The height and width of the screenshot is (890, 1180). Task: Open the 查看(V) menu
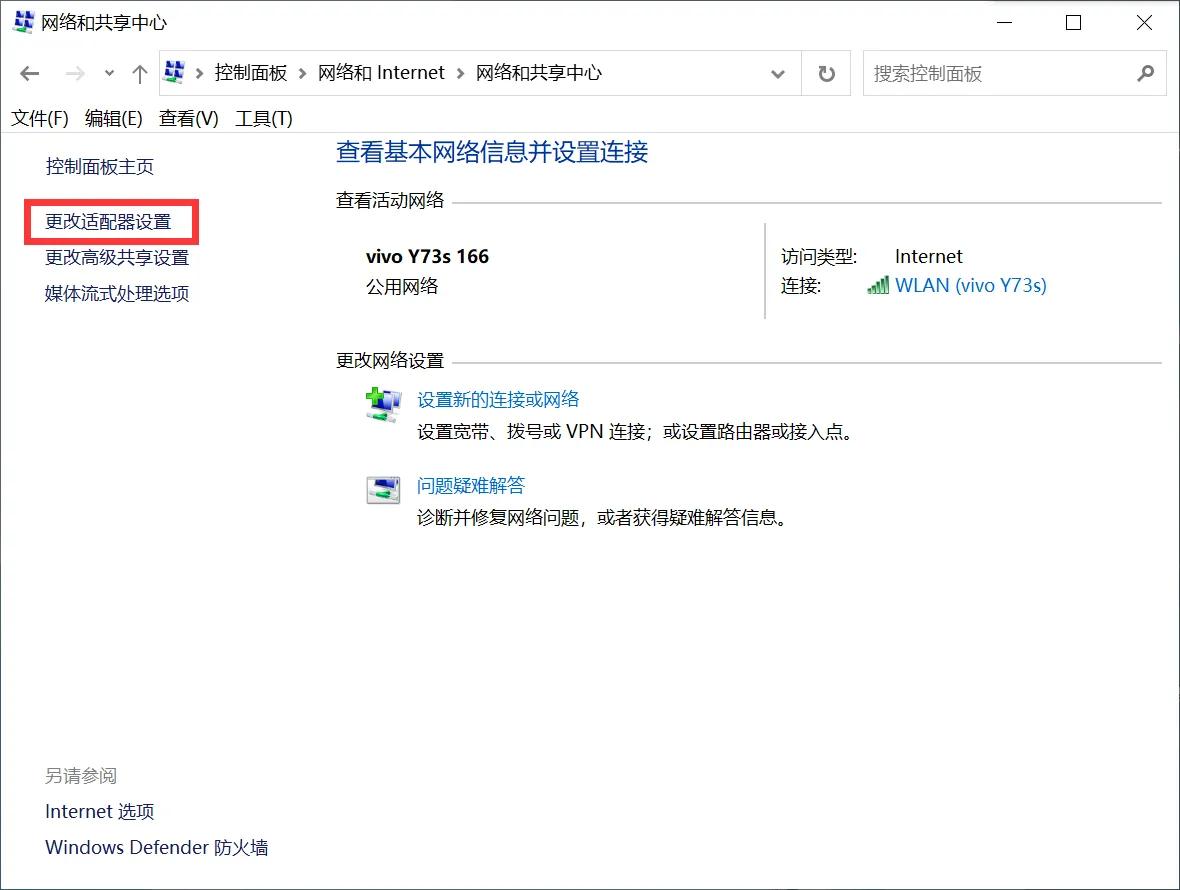click(189, 118)
